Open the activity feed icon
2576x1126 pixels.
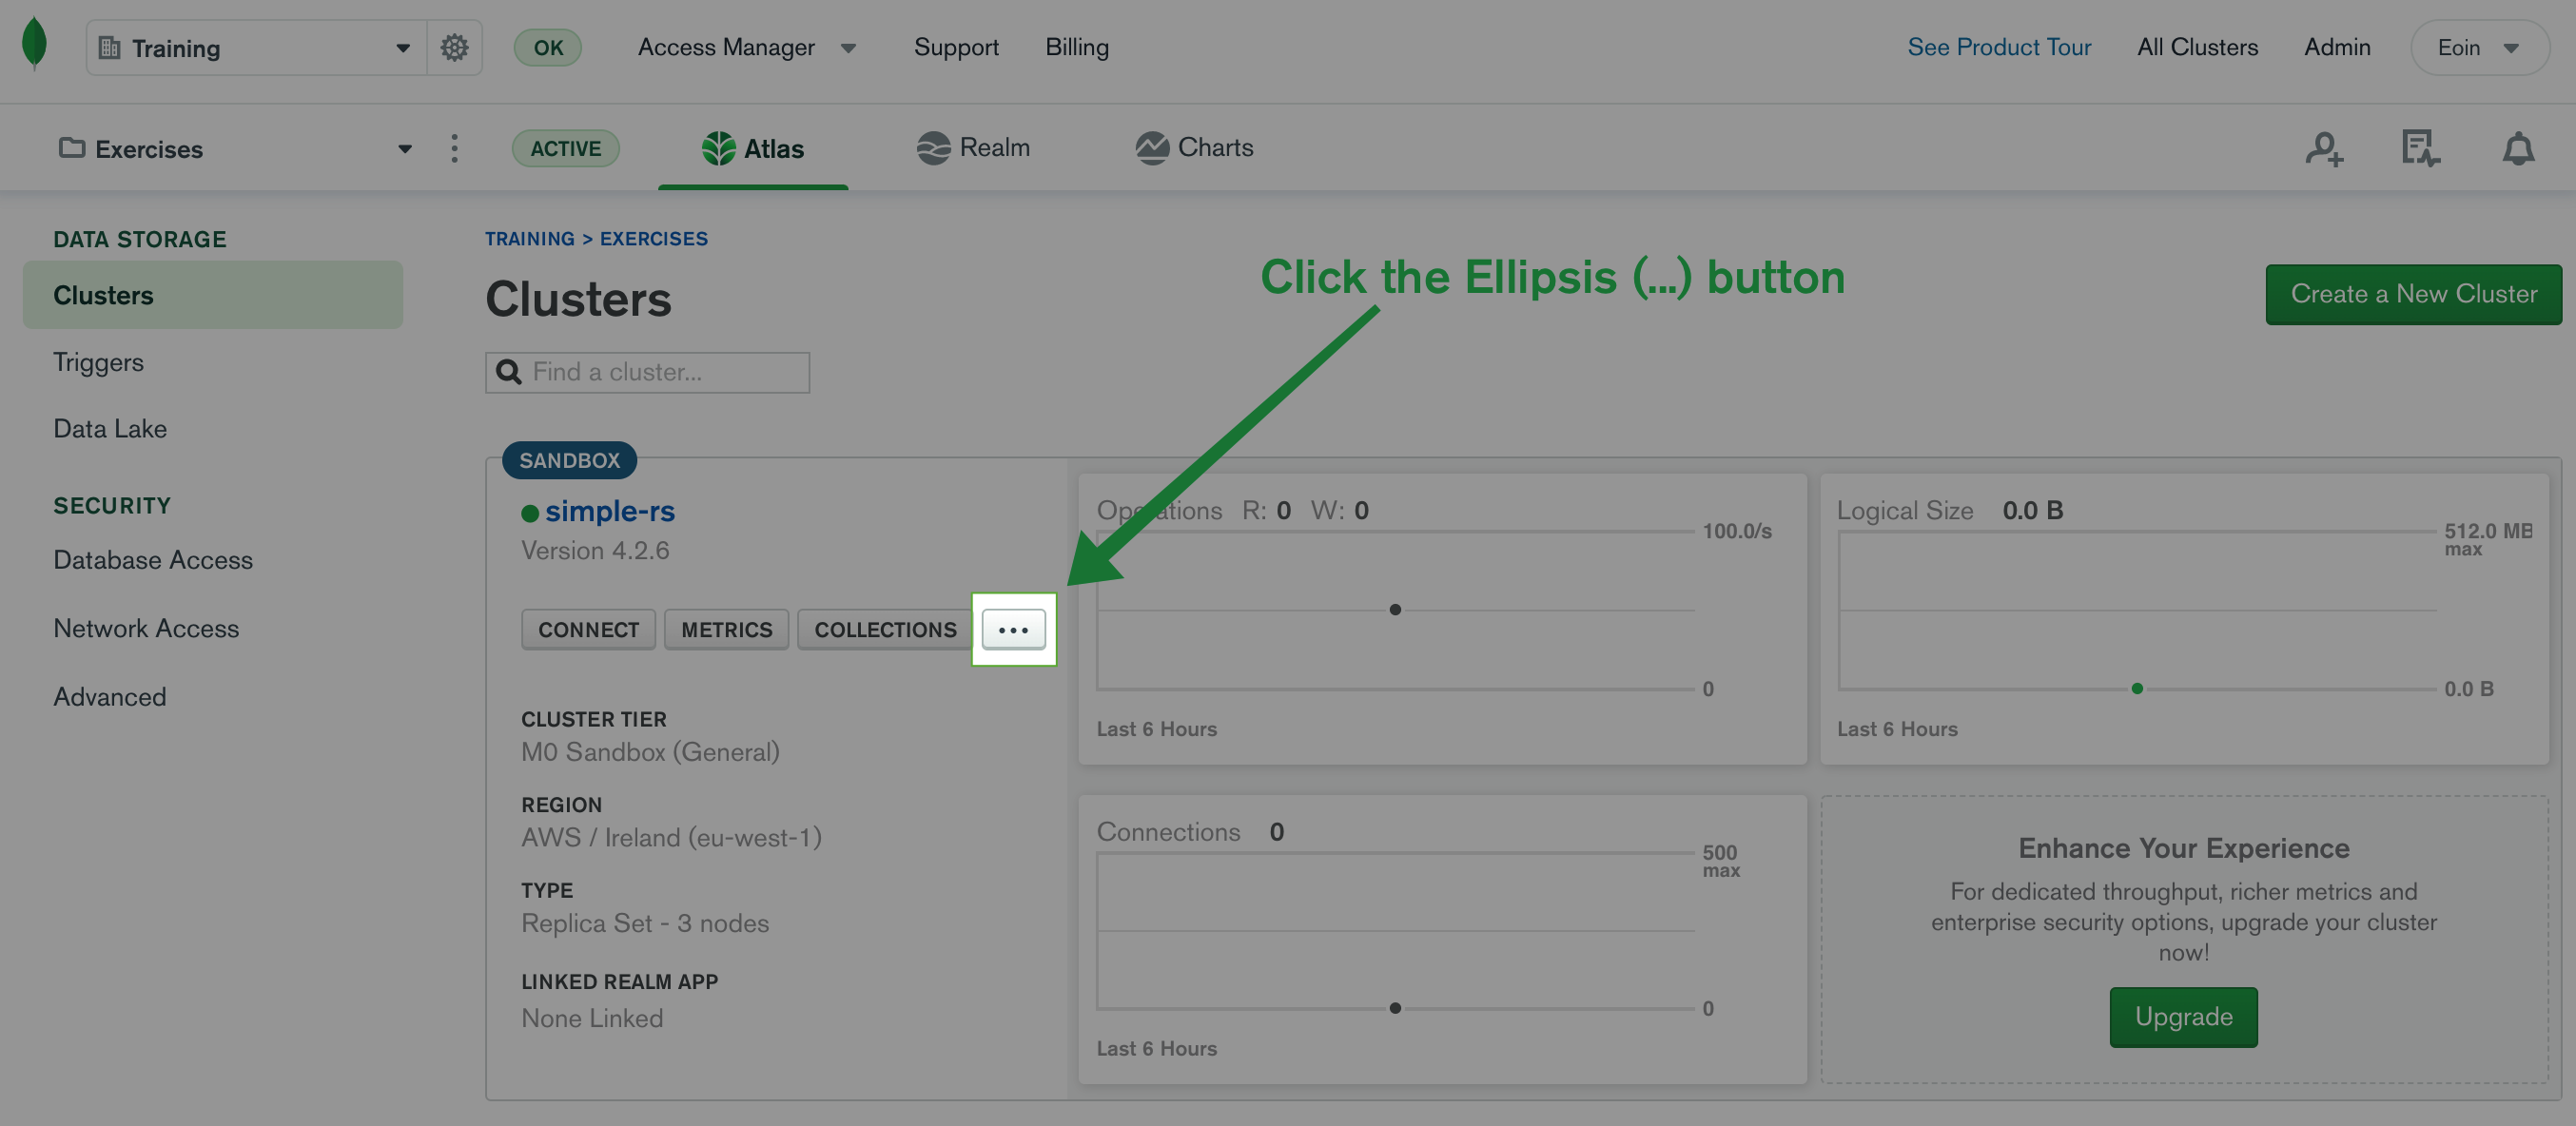tap(2420, 148)
